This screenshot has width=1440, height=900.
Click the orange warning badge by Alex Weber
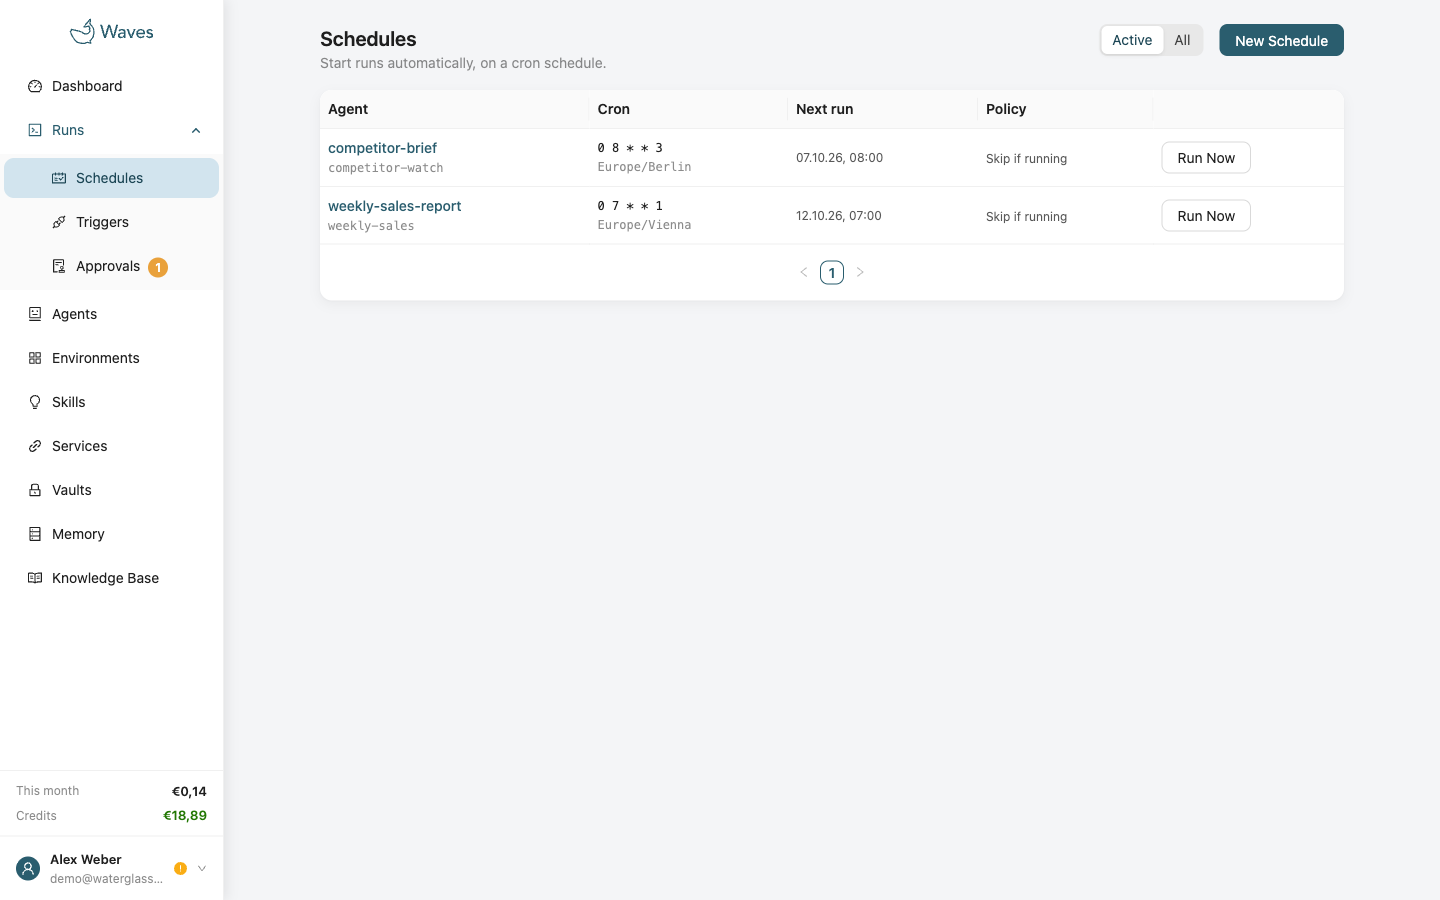click(x=180, y=869)
